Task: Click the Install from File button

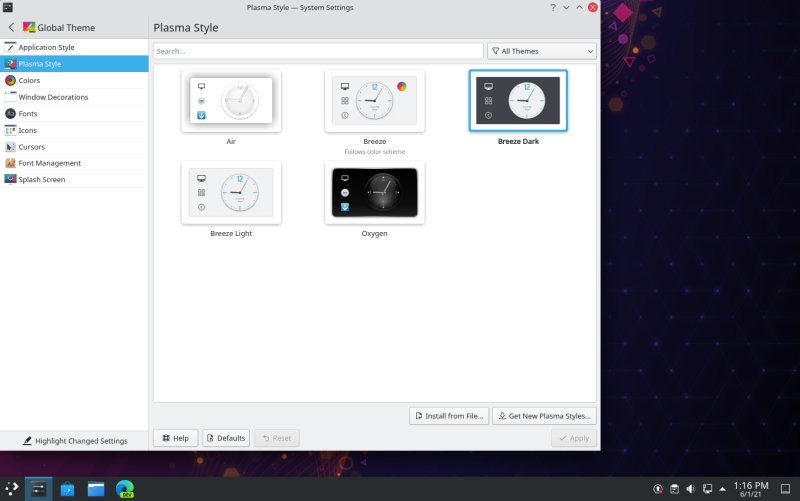Action: point(448,416)
